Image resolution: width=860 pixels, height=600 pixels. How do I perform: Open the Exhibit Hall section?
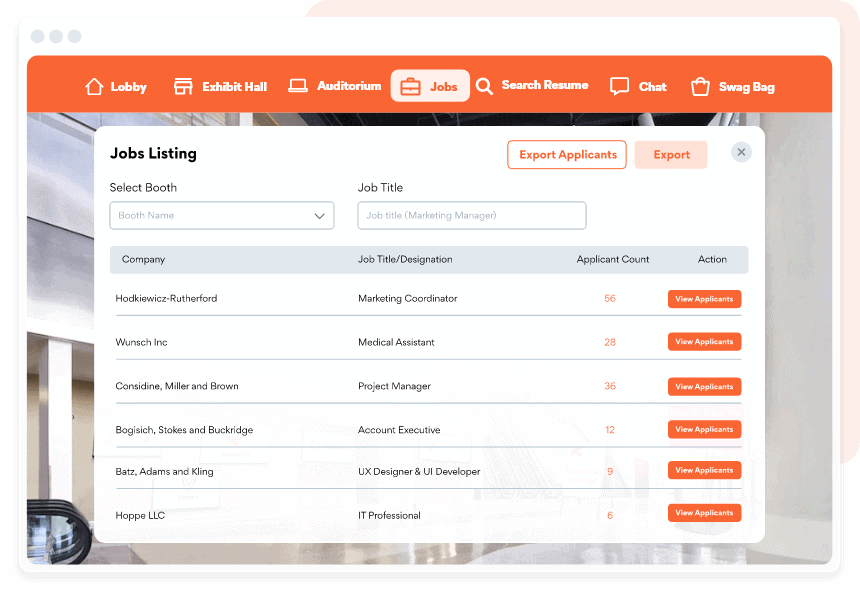183,85
